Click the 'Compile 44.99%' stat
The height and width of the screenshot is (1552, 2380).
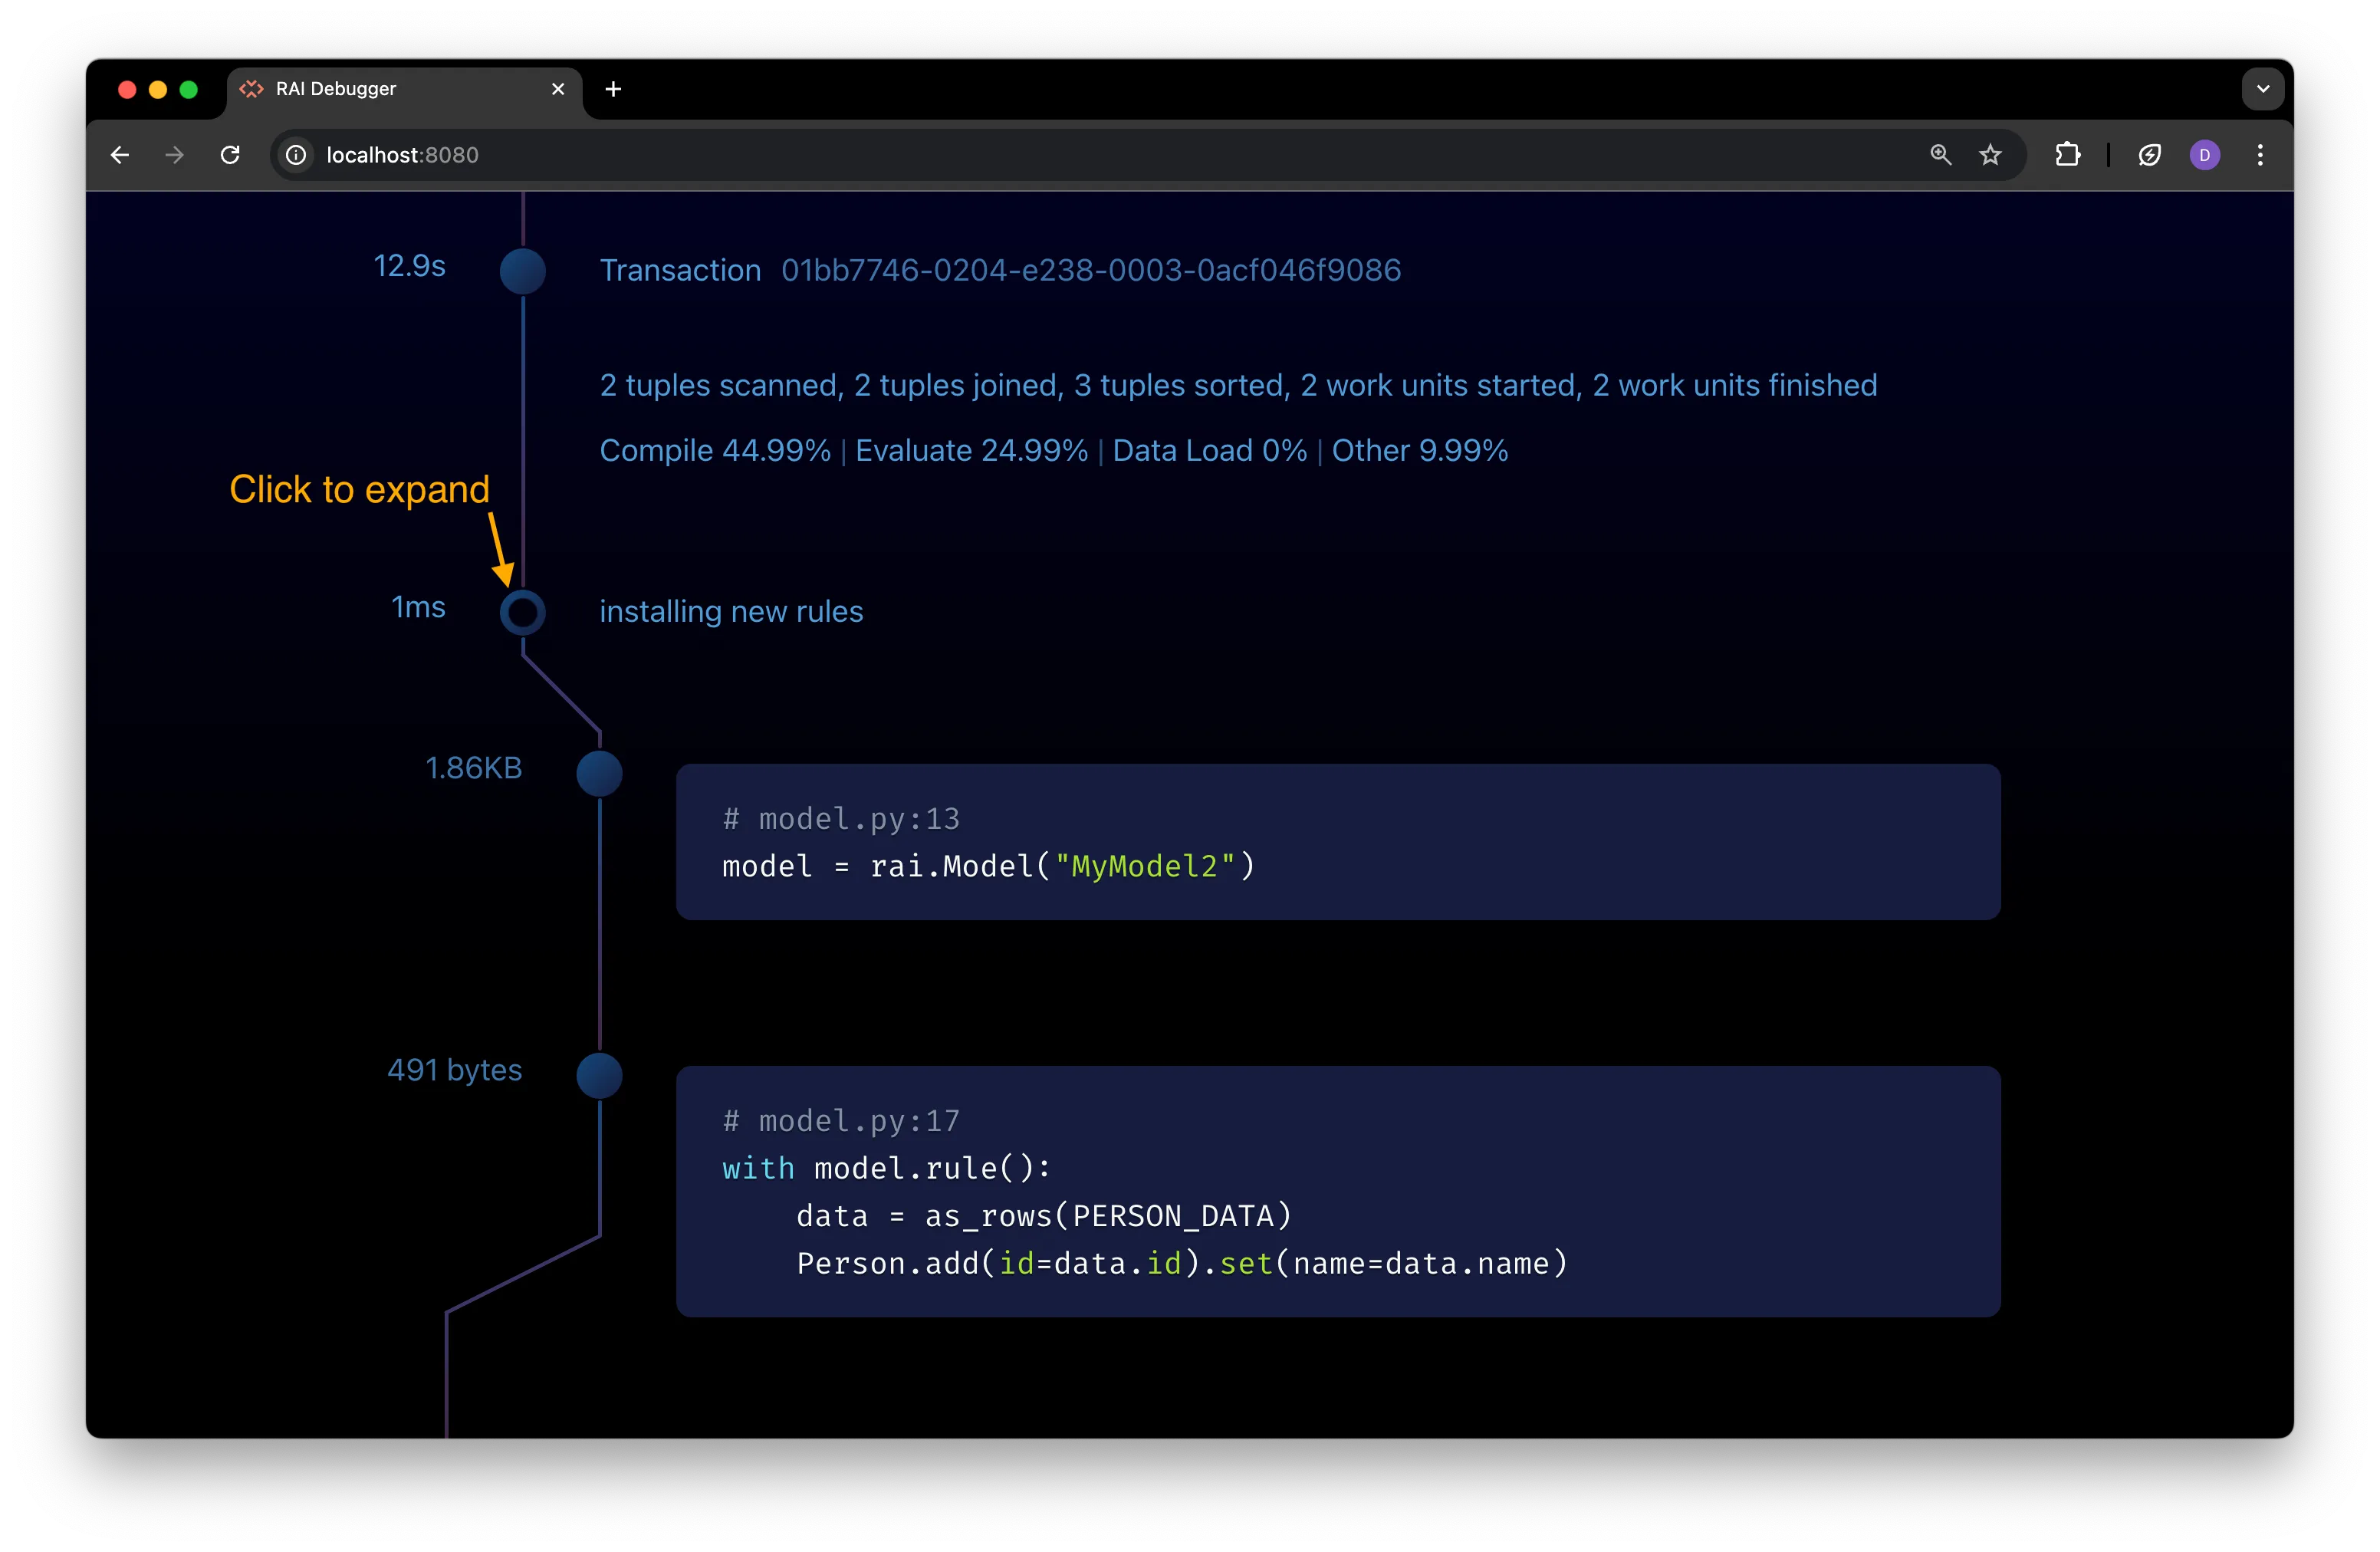tap(715, 450)
